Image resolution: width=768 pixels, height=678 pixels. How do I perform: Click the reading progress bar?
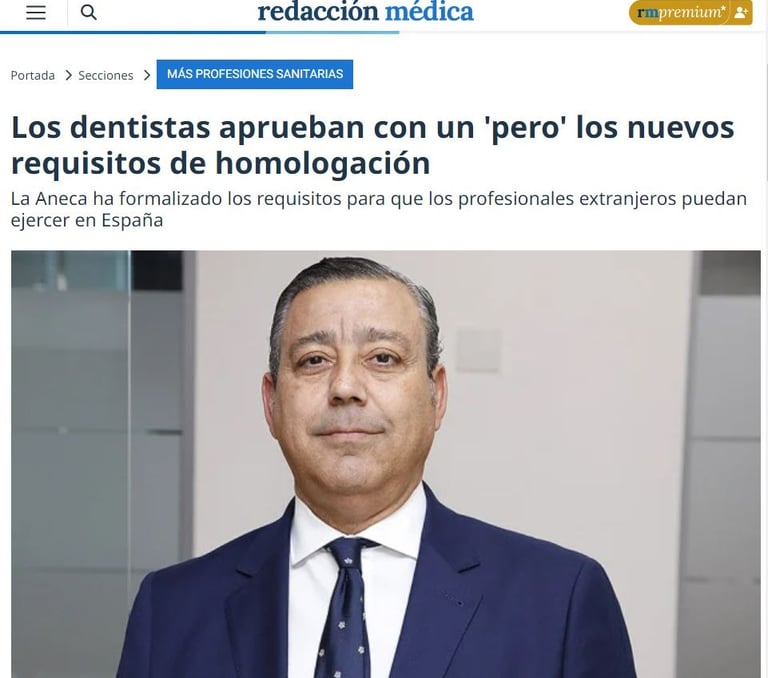point(200,32)
